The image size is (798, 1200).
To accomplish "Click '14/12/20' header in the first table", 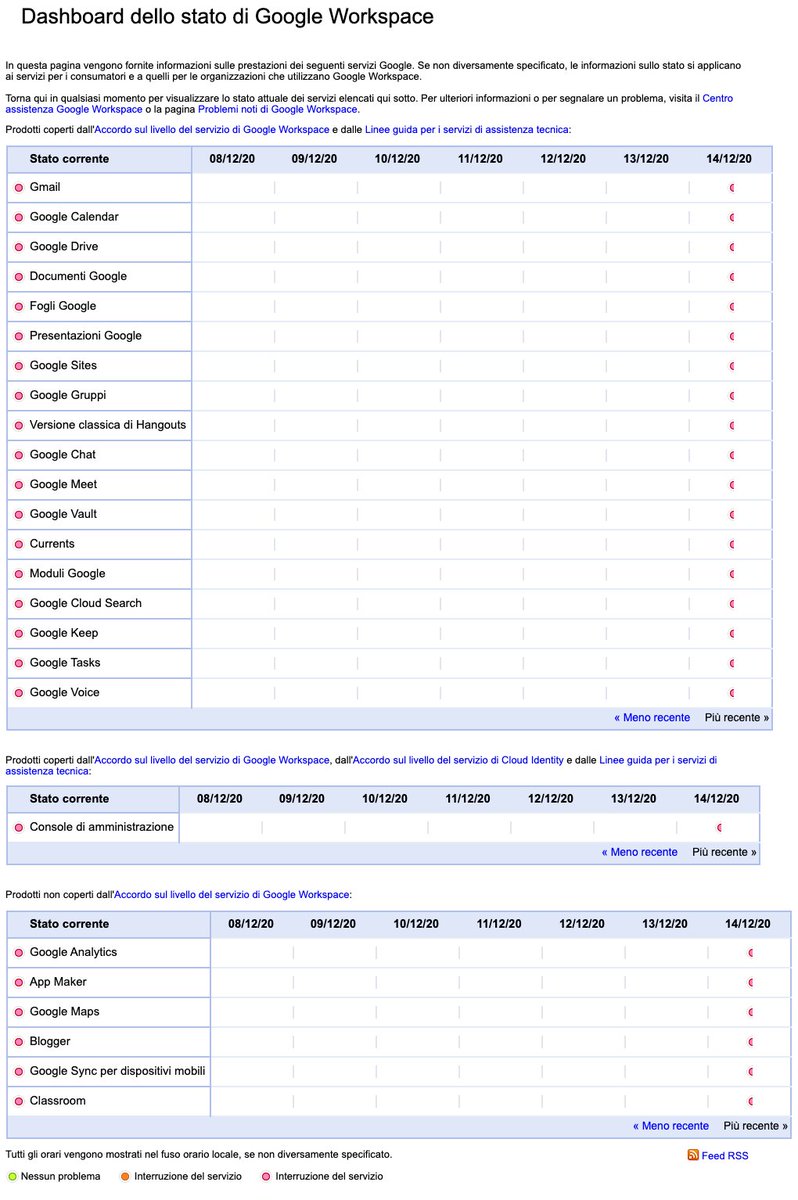I will 729,159.
